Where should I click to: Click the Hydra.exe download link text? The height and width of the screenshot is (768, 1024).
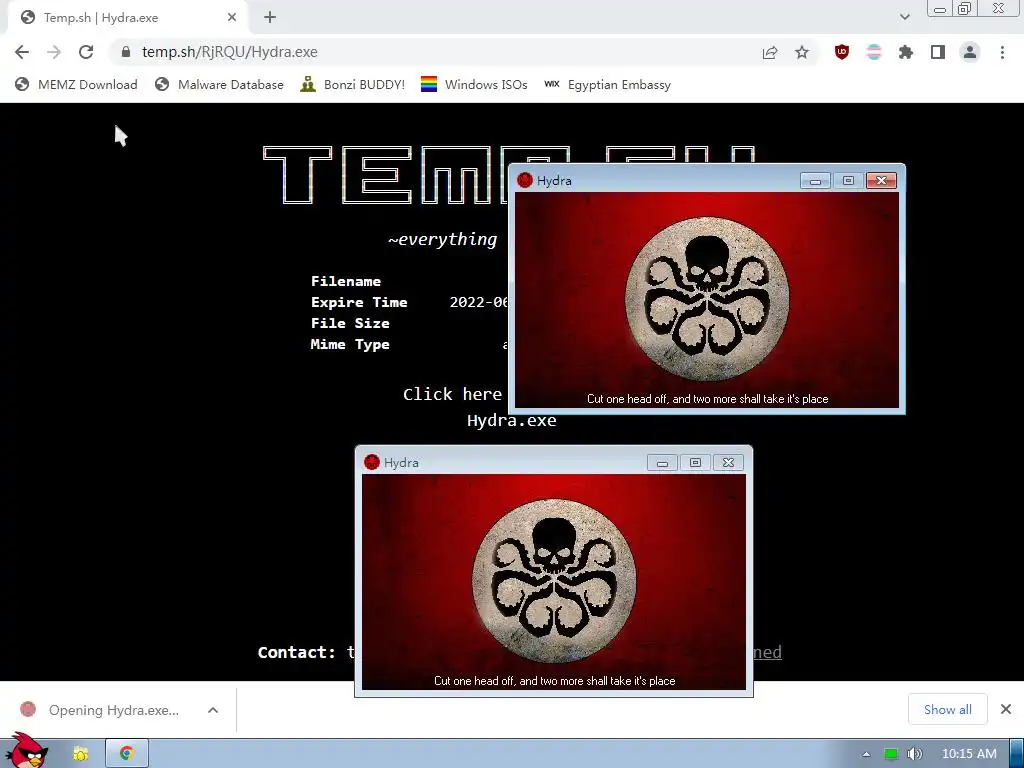[x=511, y=421]
